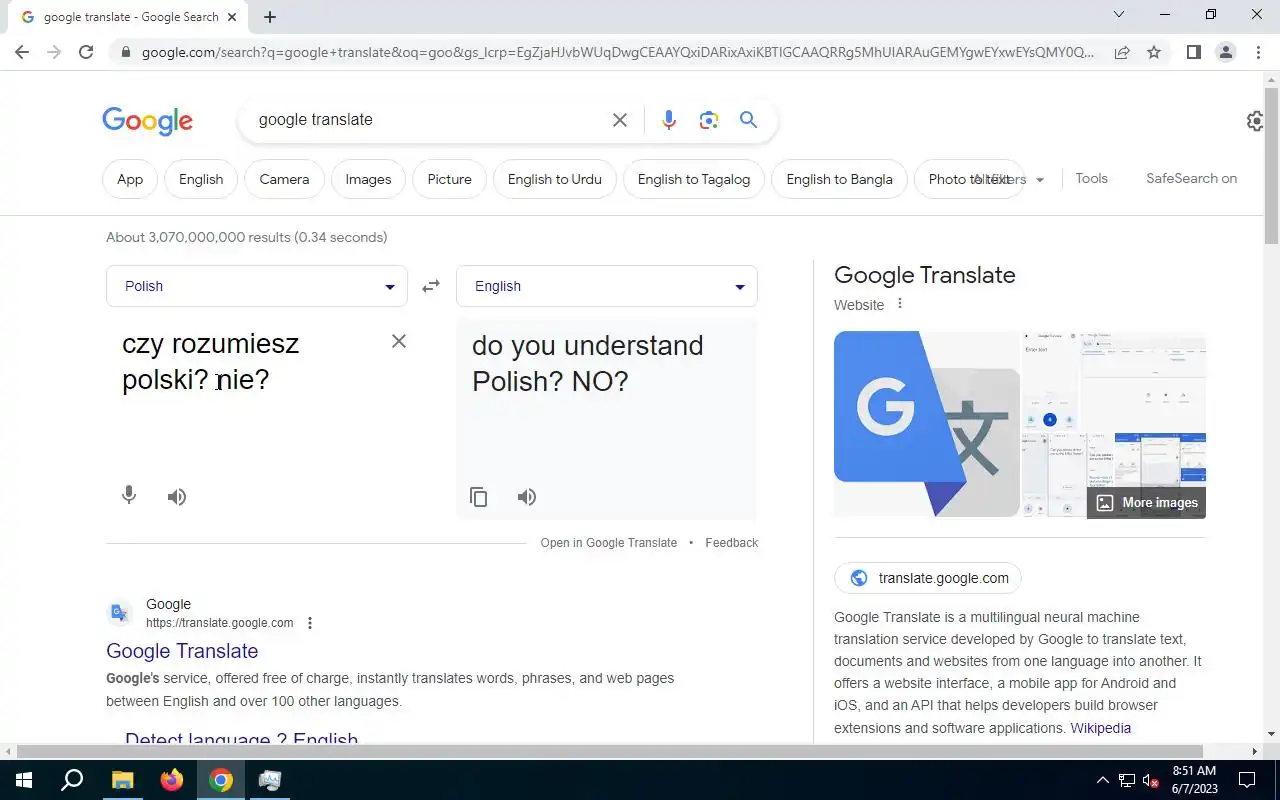The height and width of the screenshot is (800, 1280).
Task: Open notification center in taskbar
Action: click(x=1247, y=780)
